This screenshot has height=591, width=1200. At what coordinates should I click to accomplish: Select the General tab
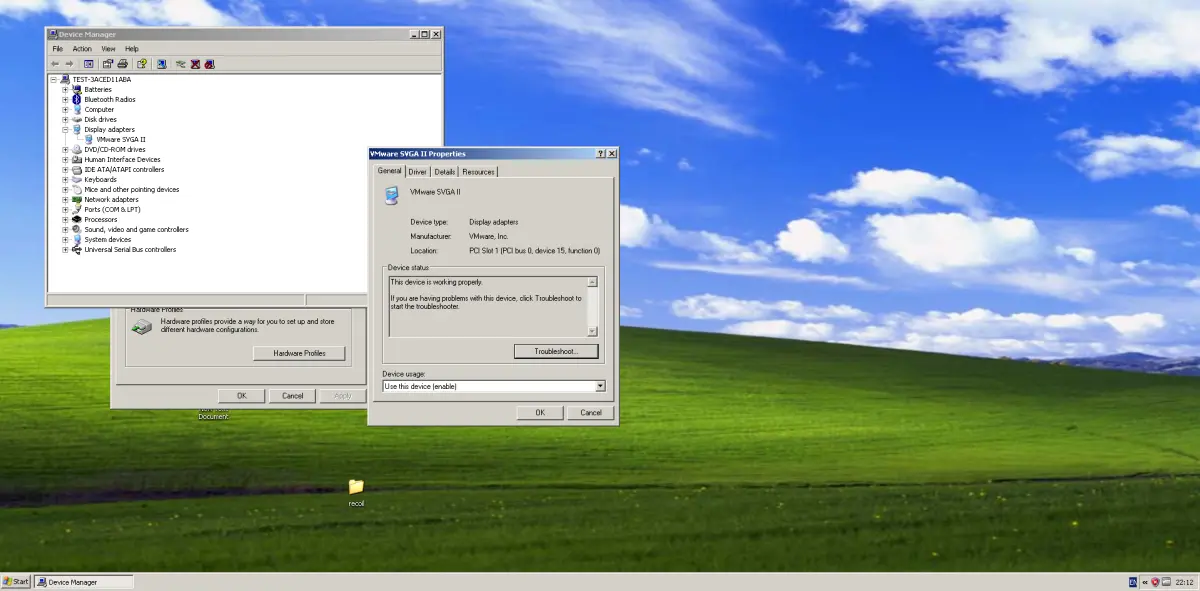389,170
